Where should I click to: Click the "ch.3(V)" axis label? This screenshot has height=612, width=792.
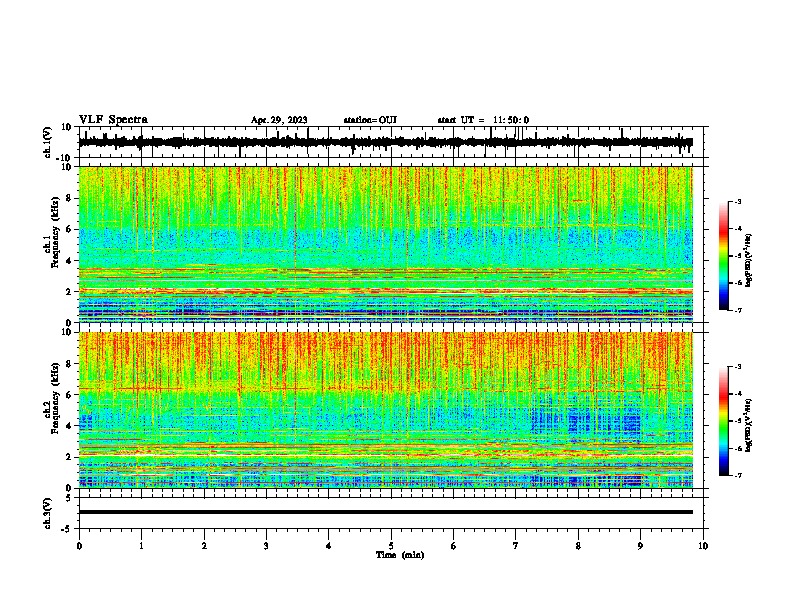tap(47, 514)
